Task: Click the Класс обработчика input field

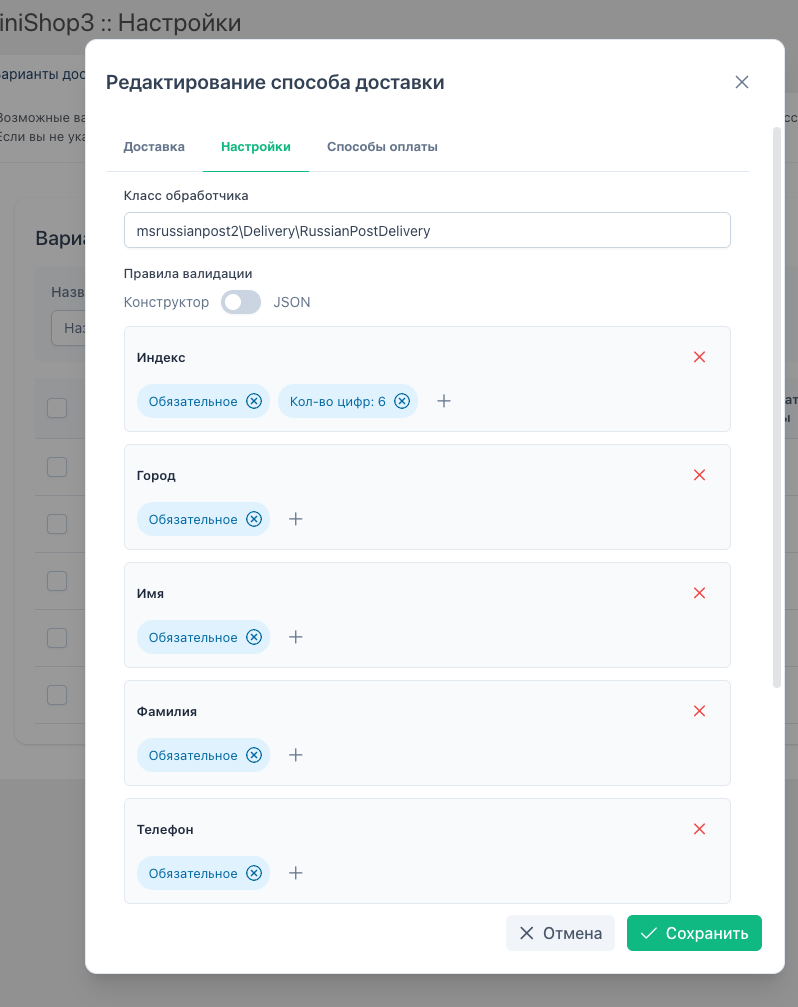Action: (427, 230)
